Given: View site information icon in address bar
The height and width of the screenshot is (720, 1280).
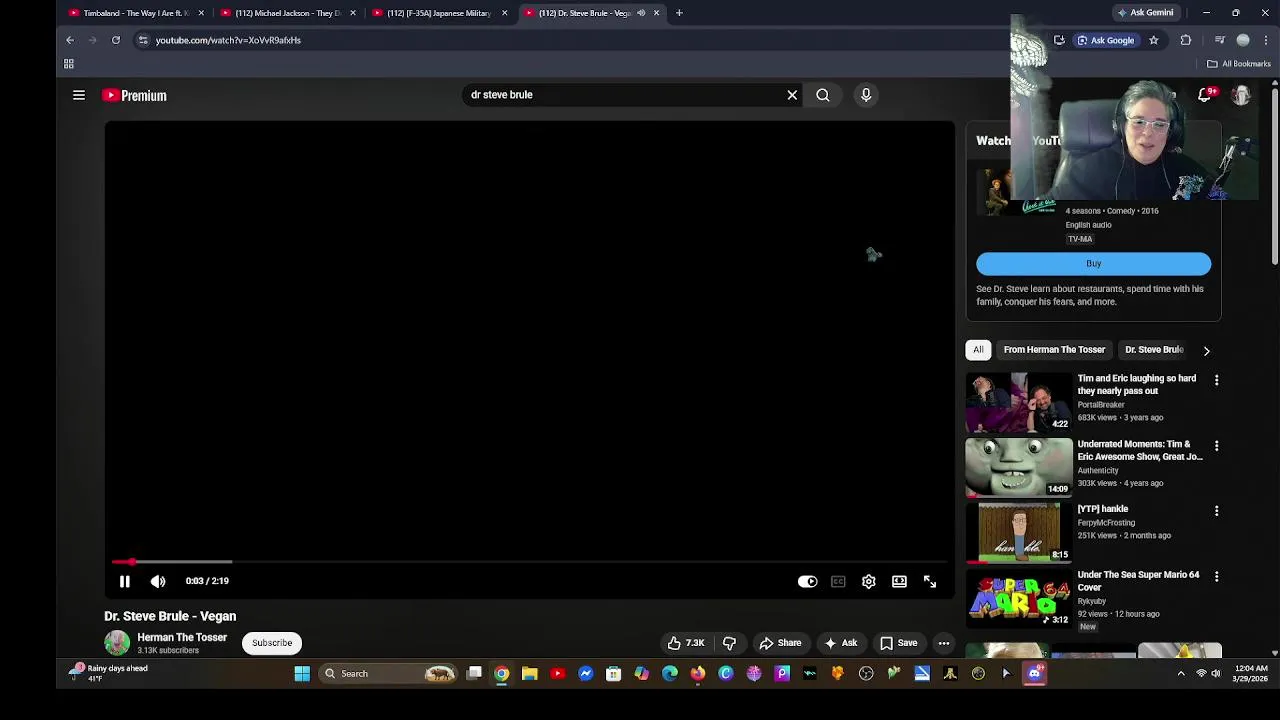Looking at the screenshot, I should click(x=143, y=40).
